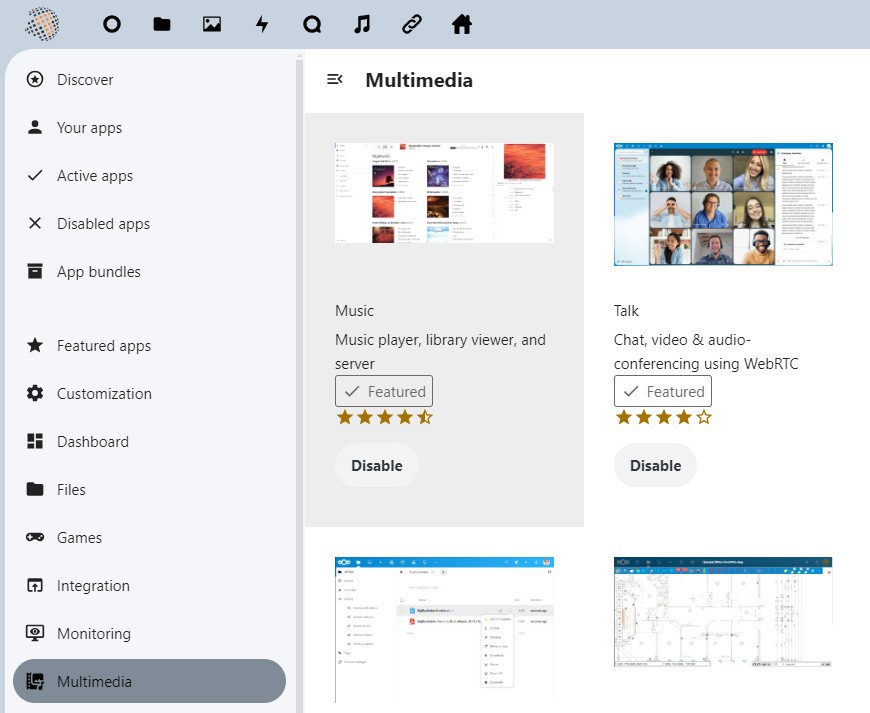Show Disabled apps list
The image size is (870, 713).
tap(103, 224)
